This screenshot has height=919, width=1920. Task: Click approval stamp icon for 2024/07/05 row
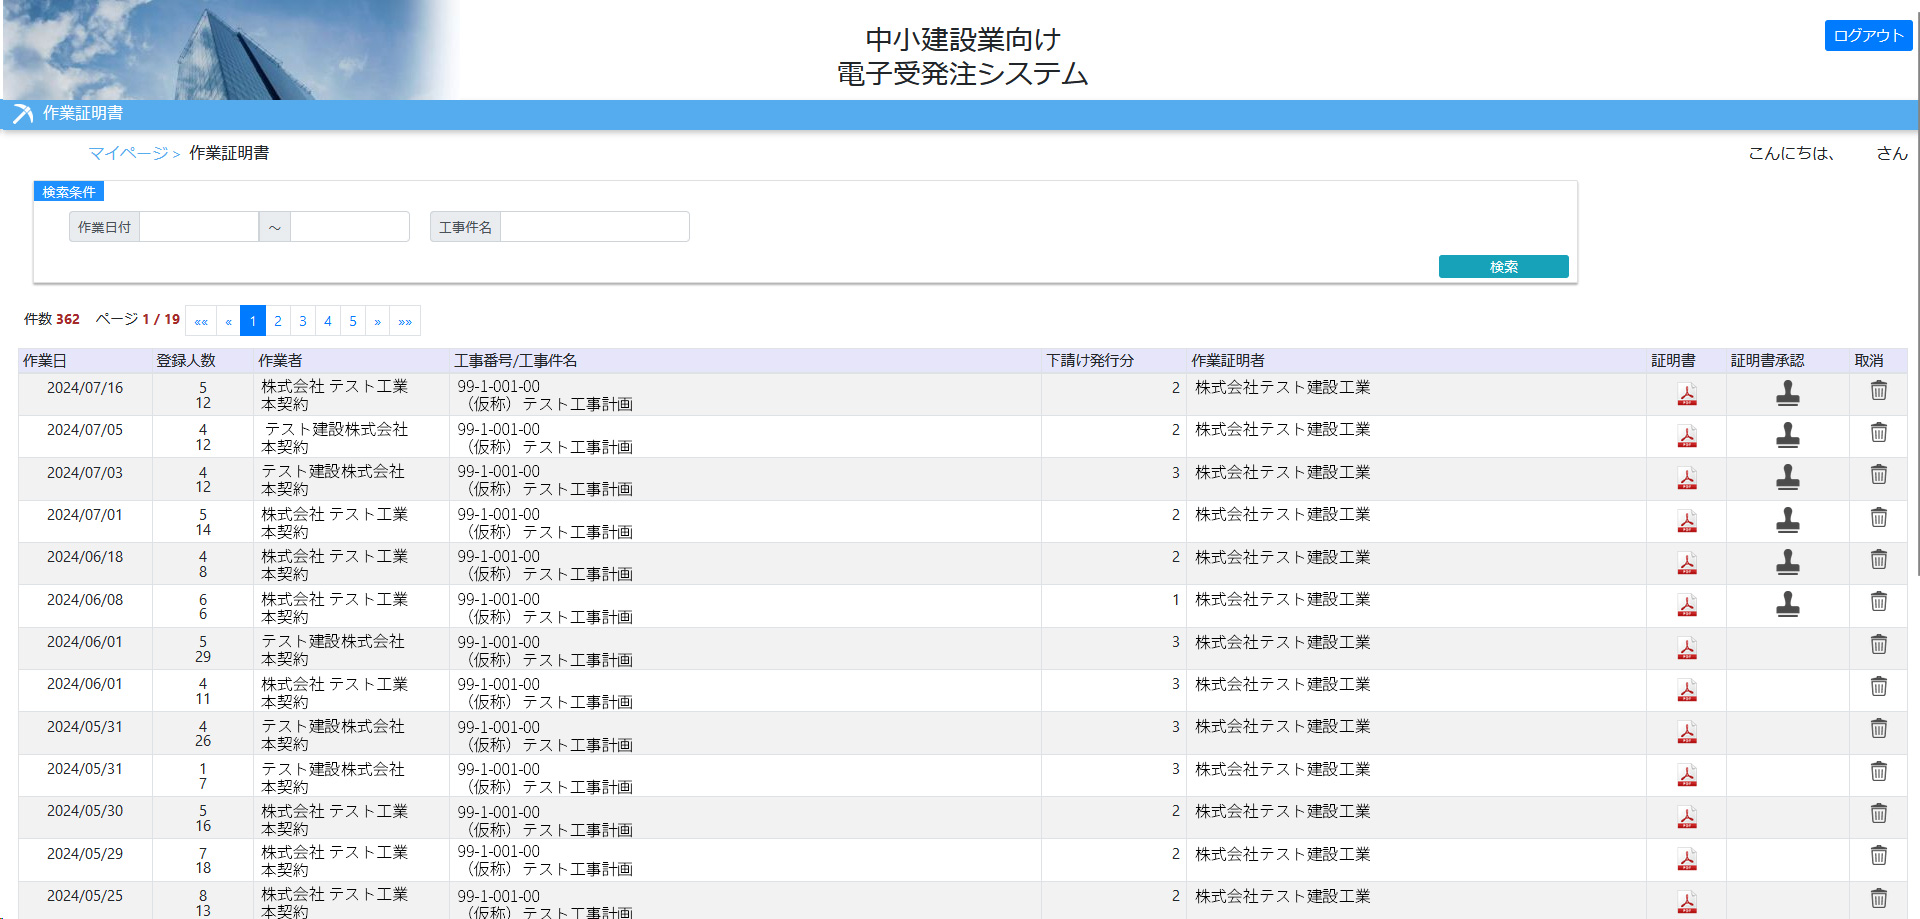pyautogui.click(x=1788, y=436)
